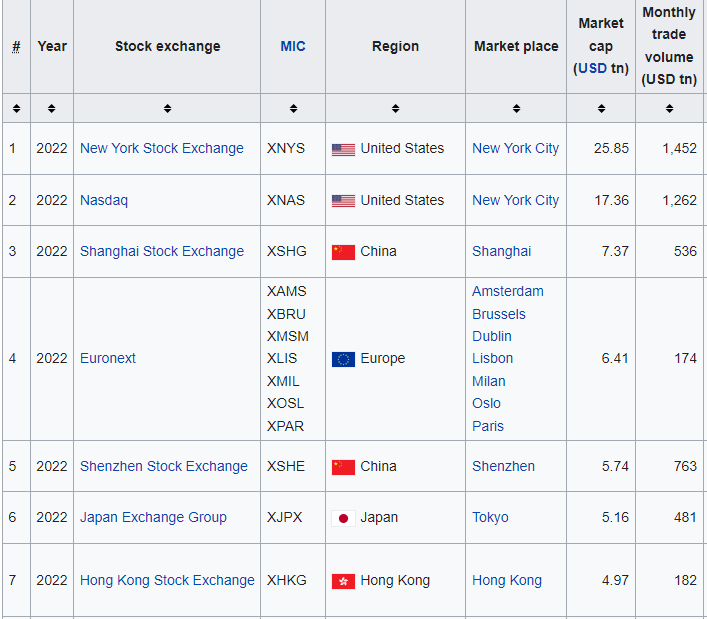Click the China flag in Shanghai row
Viewport: 707px width, 619px height.
tap(343, 252)
